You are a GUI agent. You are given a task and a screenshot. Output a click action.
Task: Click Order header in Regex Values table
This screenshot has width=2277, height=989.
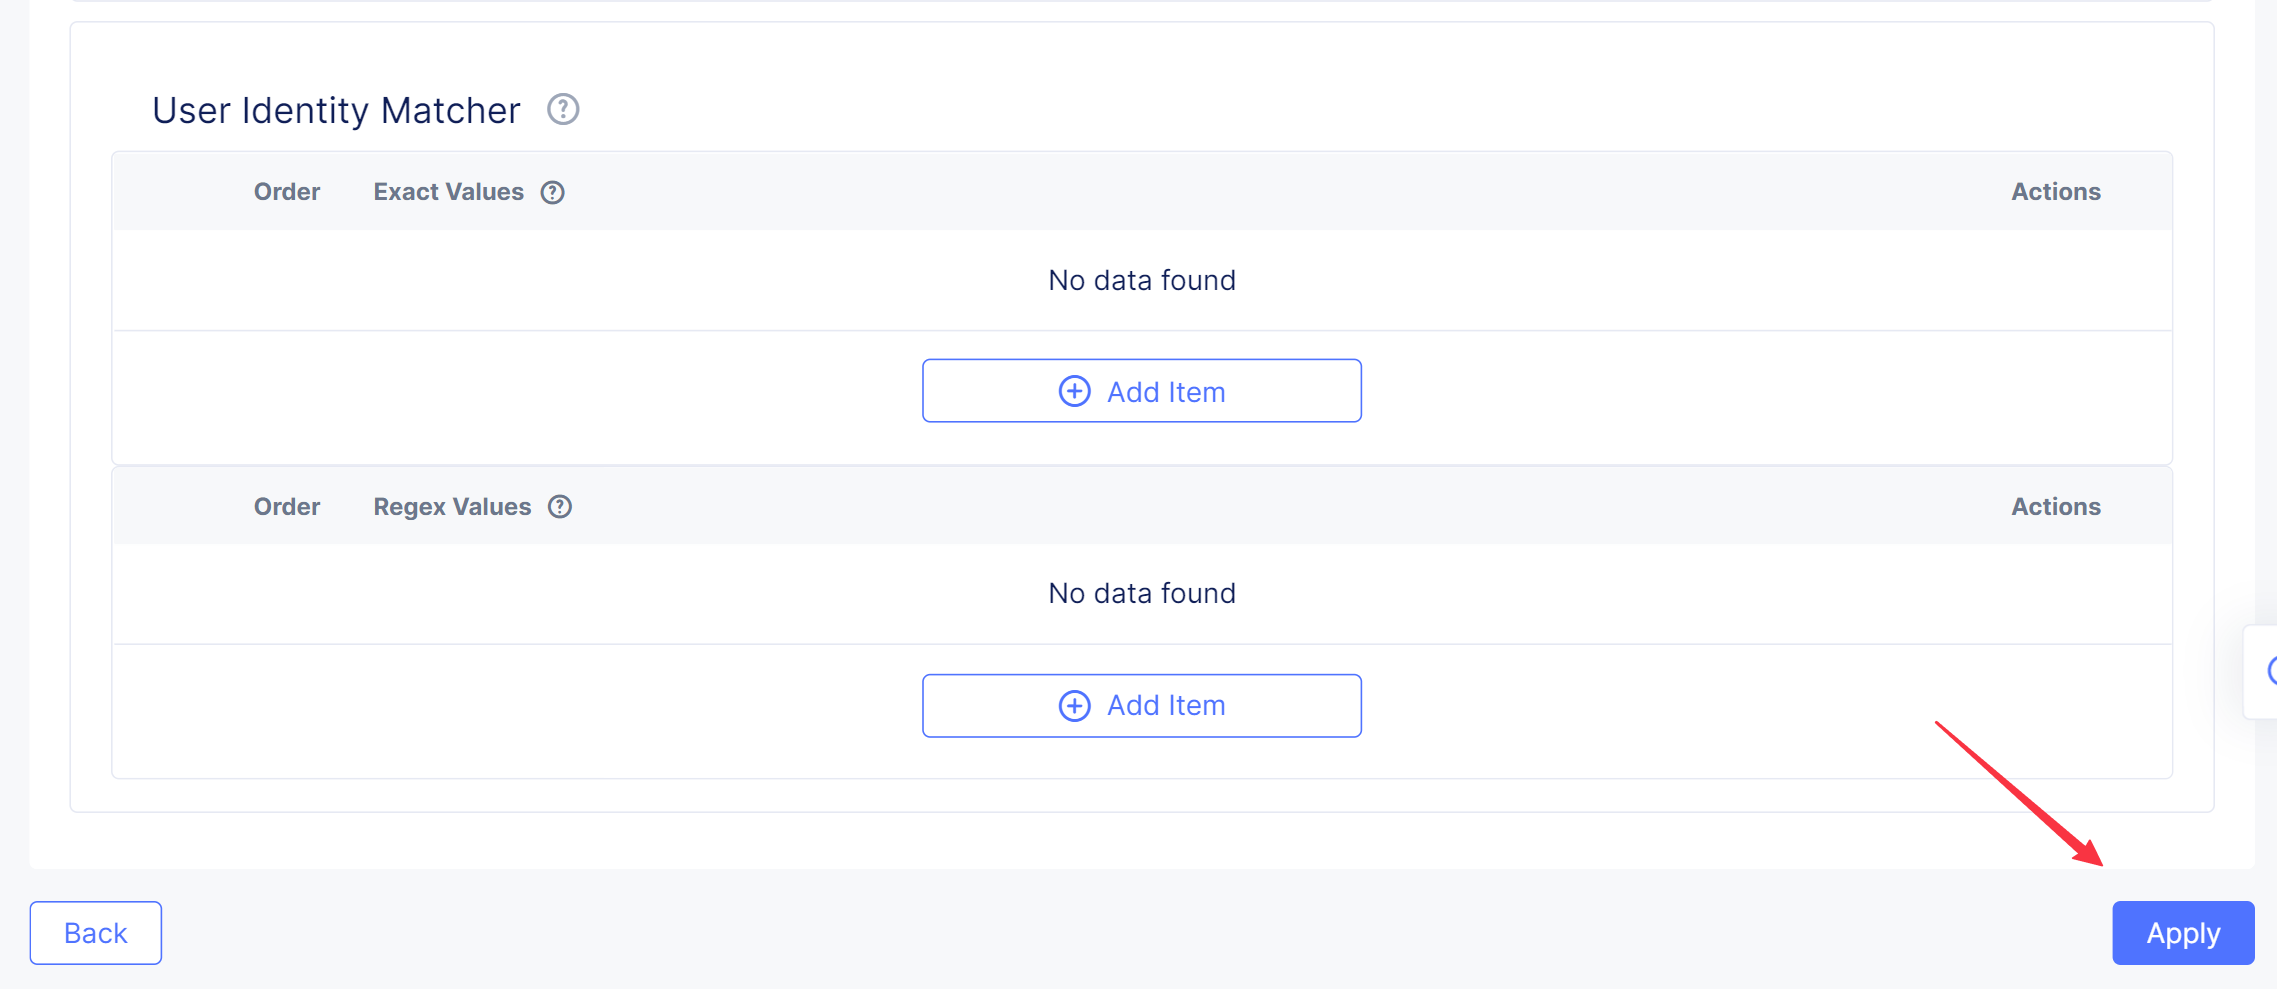(x=287, y=507)
